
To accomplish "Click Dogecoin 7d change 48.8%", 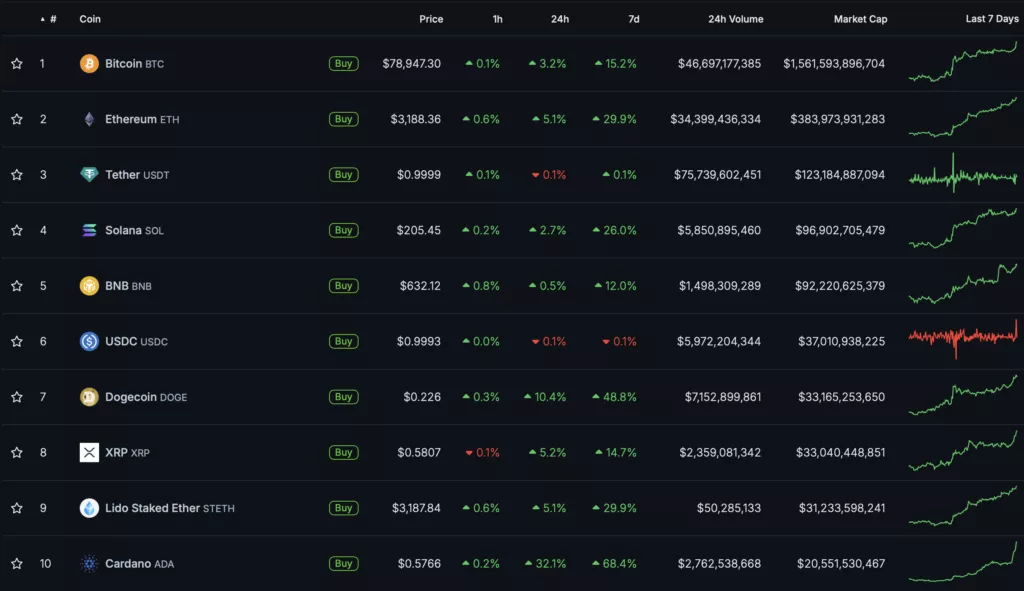I will pyautogui.click(x=614, y=396).
